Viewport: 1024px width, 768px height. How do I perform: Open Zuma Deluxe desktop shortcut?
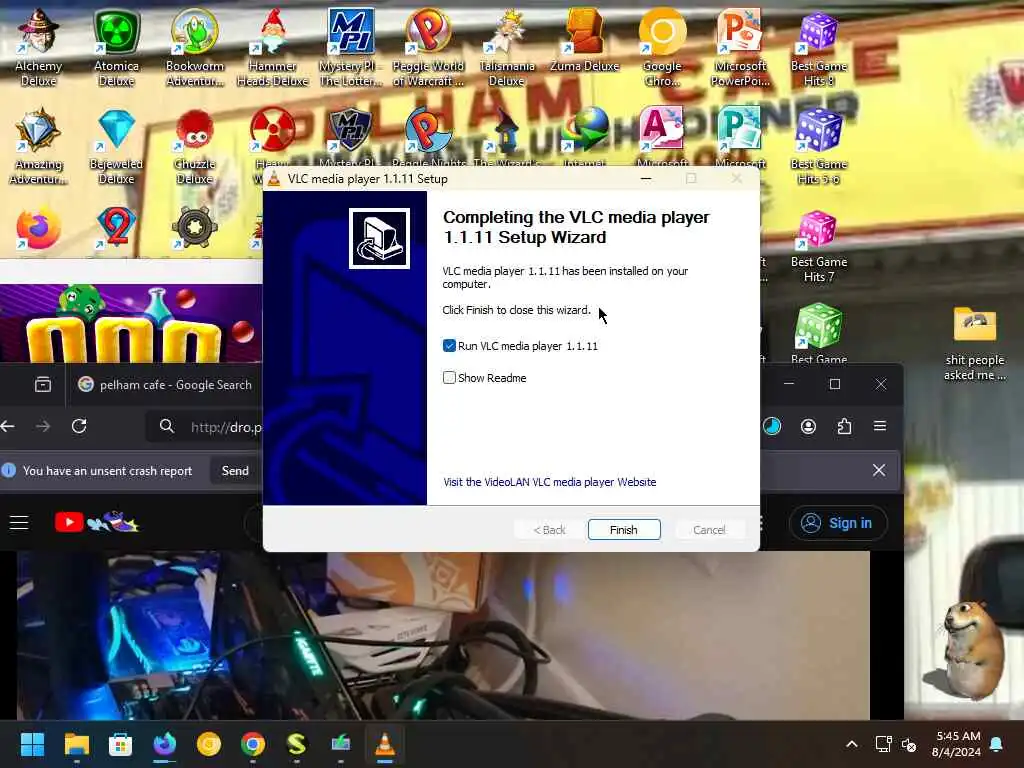click(x=584, y=40)
